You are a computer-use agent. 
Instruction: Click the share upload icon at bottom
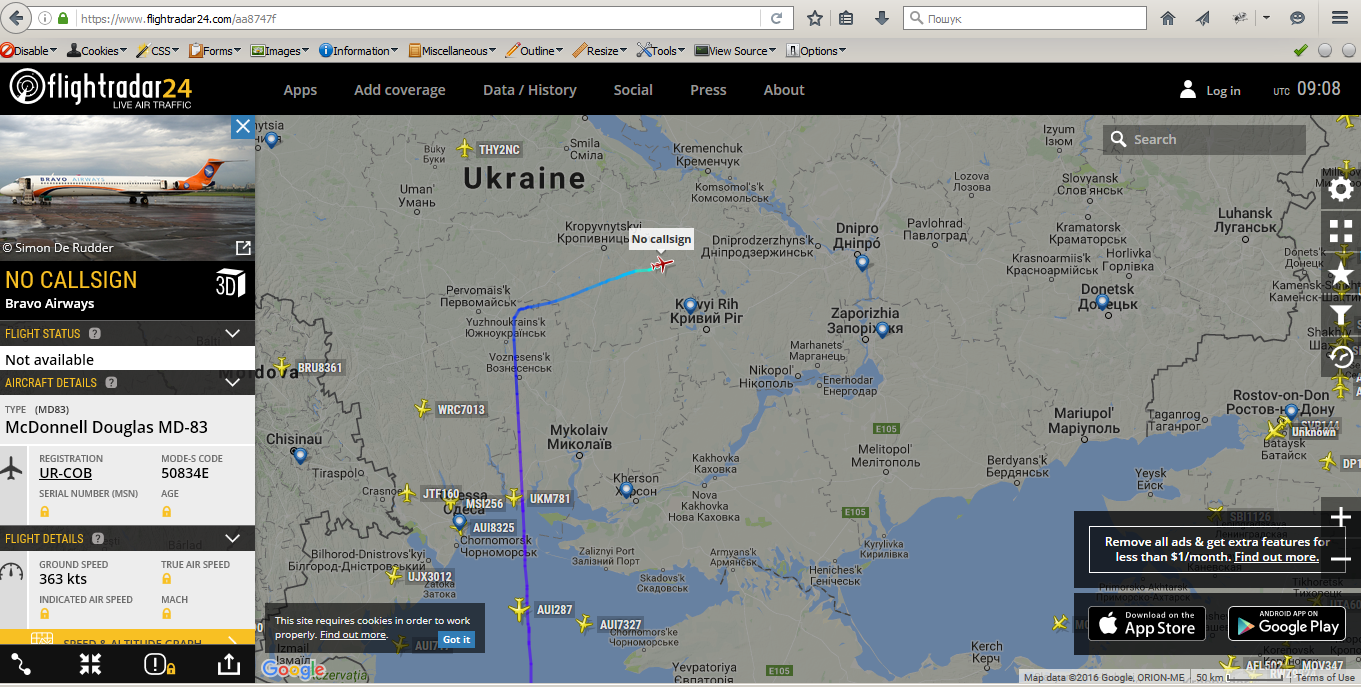point(227,664)
